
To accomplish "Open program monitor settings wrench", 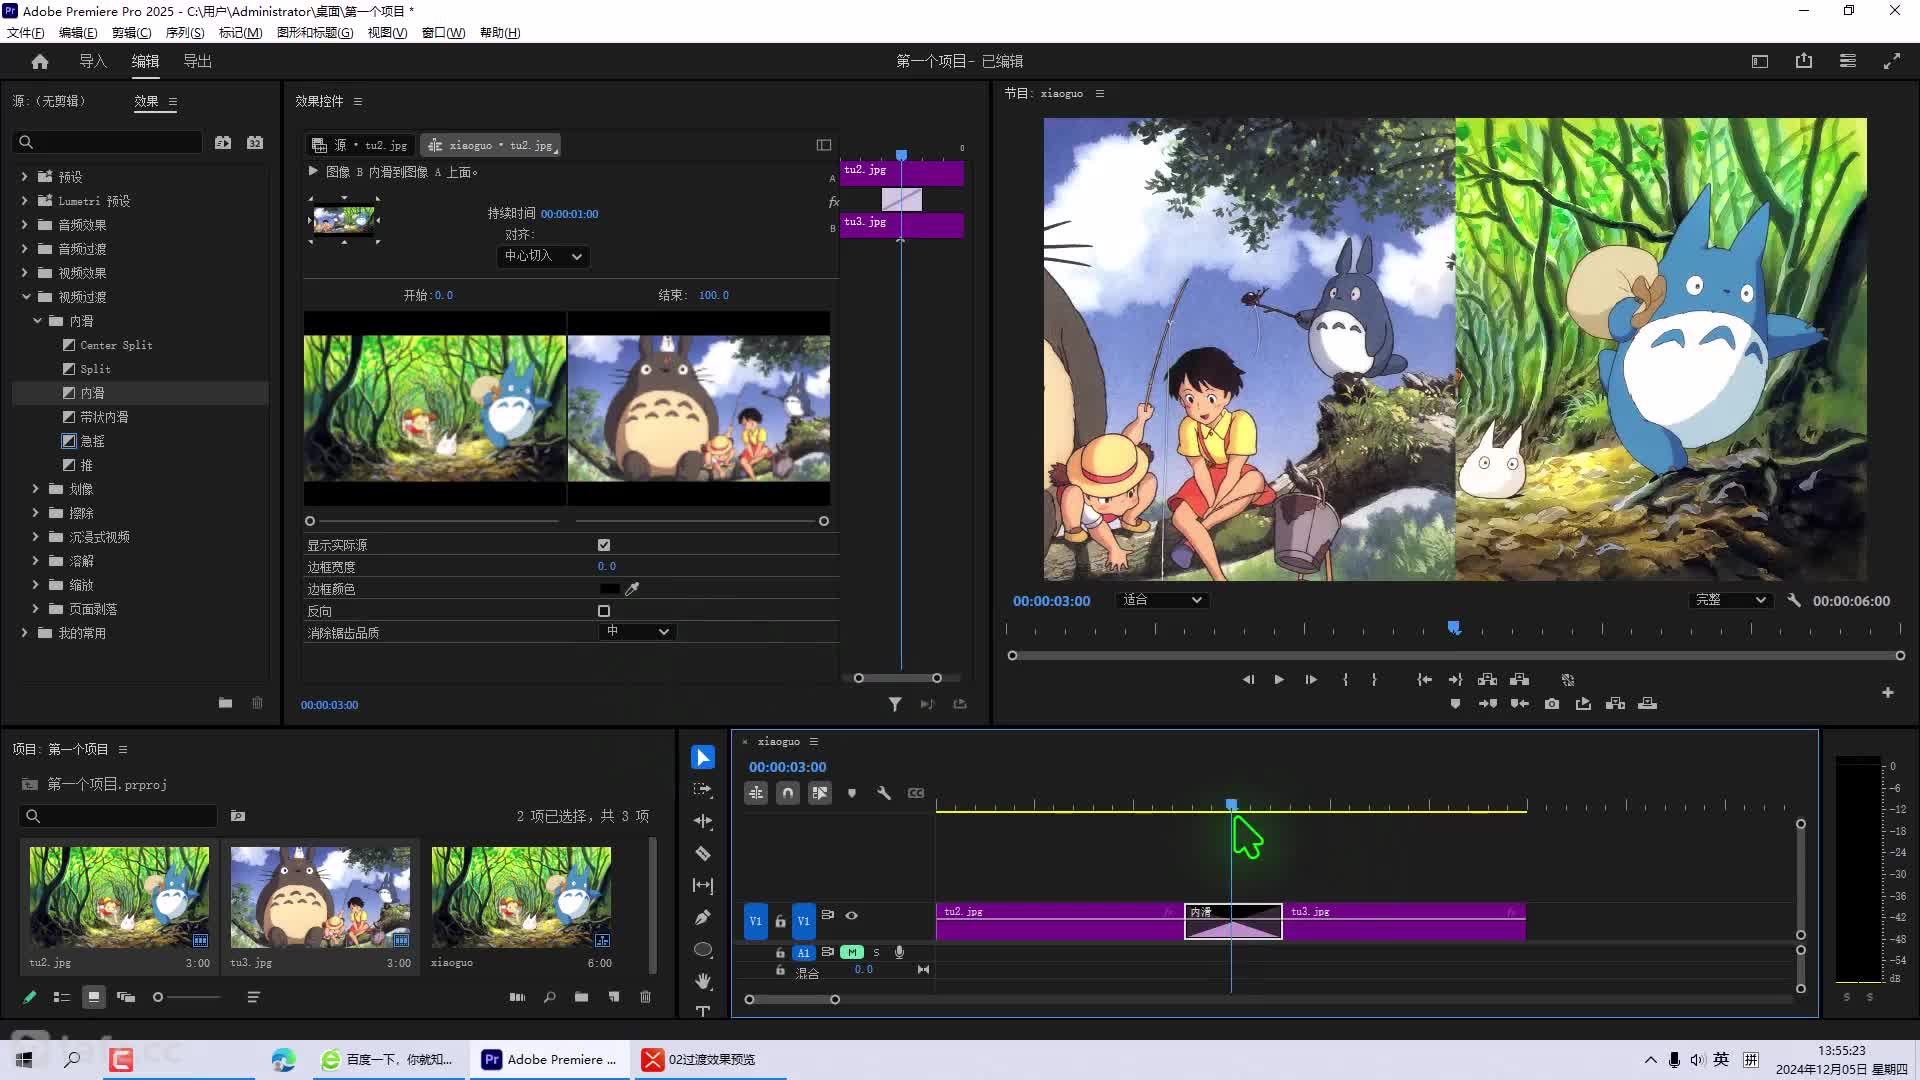I will [1794, 601].
